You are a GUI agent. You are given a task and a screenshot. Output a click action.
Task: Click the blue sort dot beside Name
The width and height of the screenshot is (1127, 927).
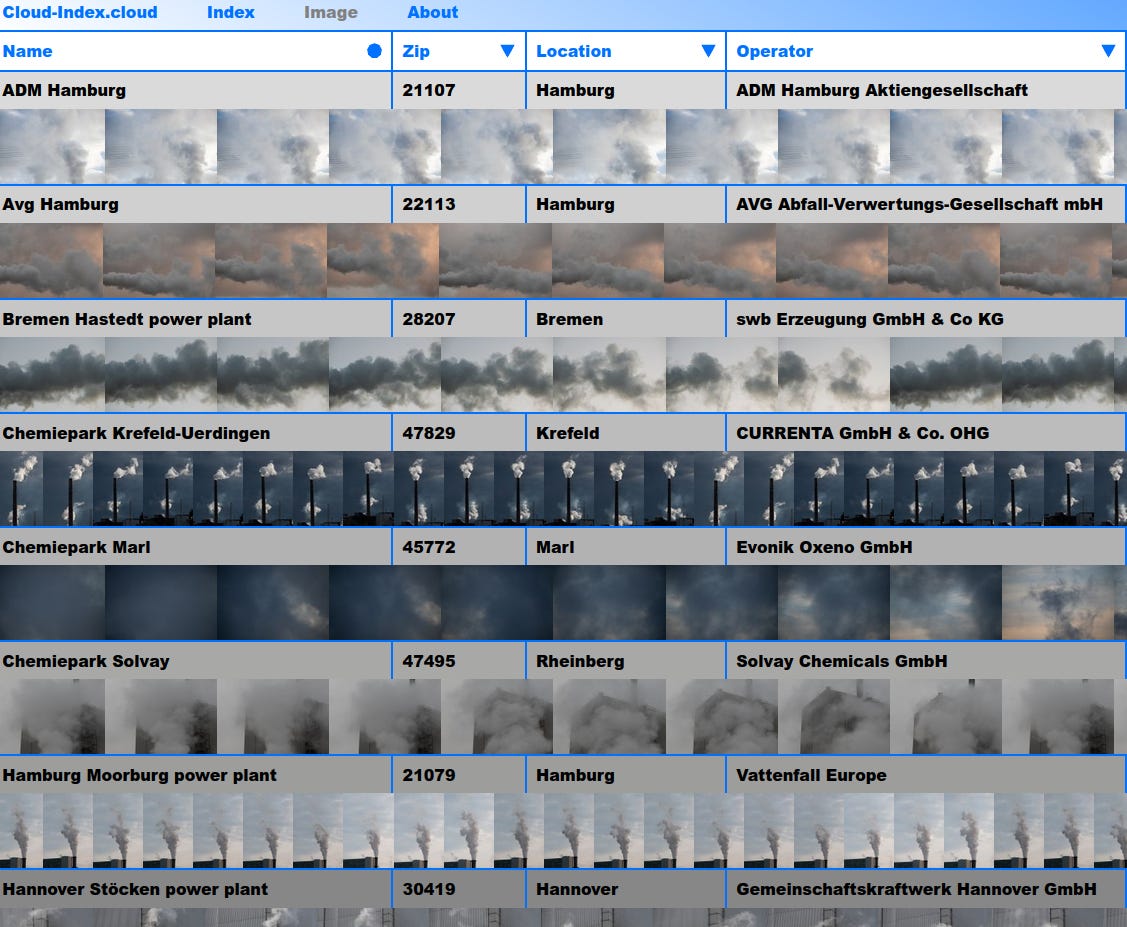point(374,51)
